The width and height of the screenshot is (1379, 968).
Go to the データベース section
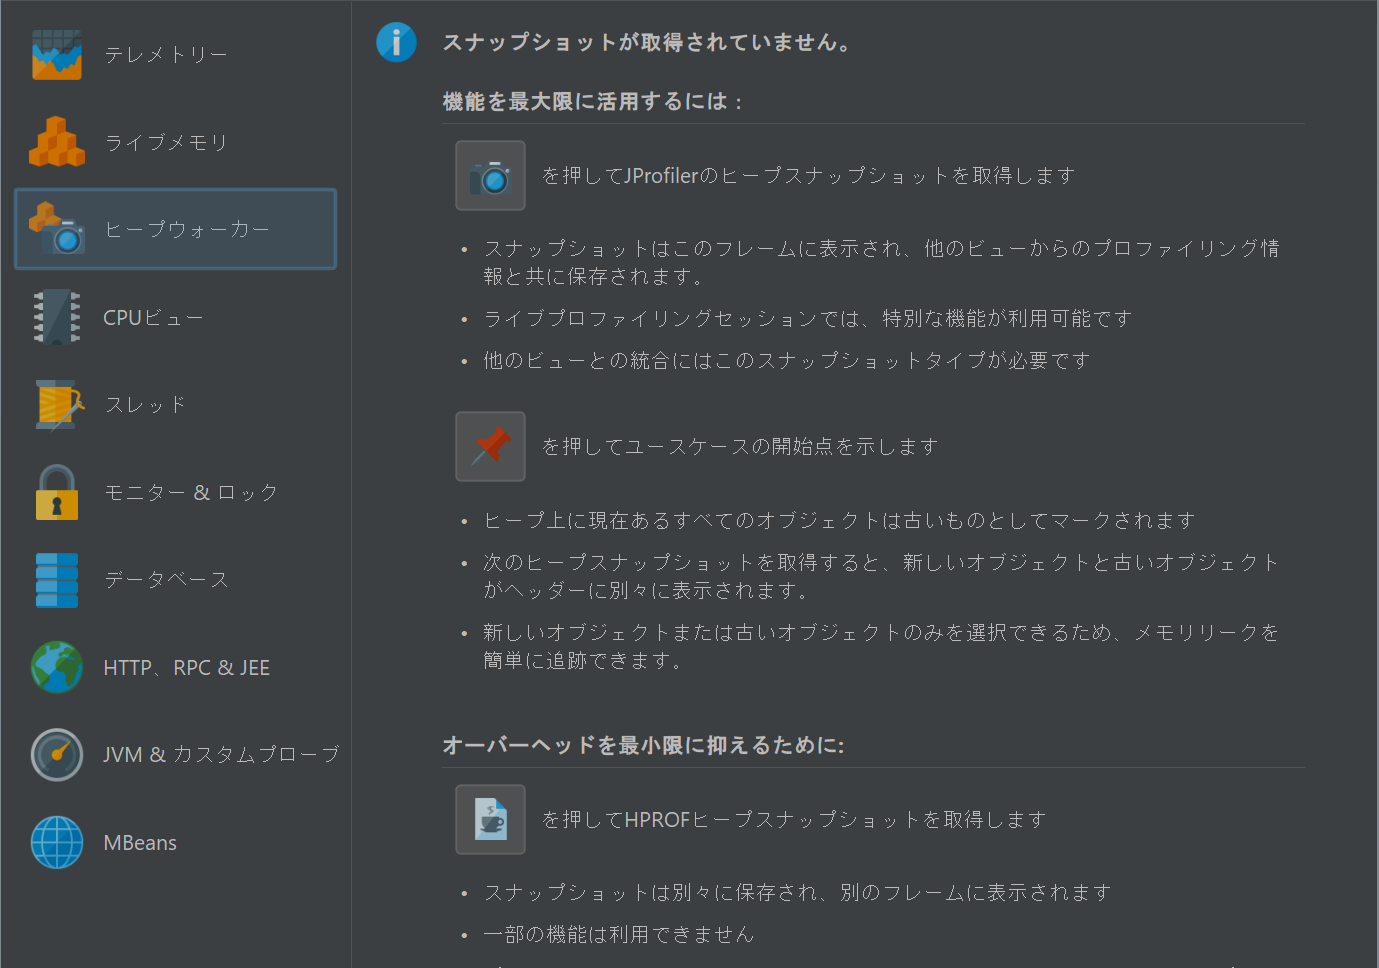point(166,580)
